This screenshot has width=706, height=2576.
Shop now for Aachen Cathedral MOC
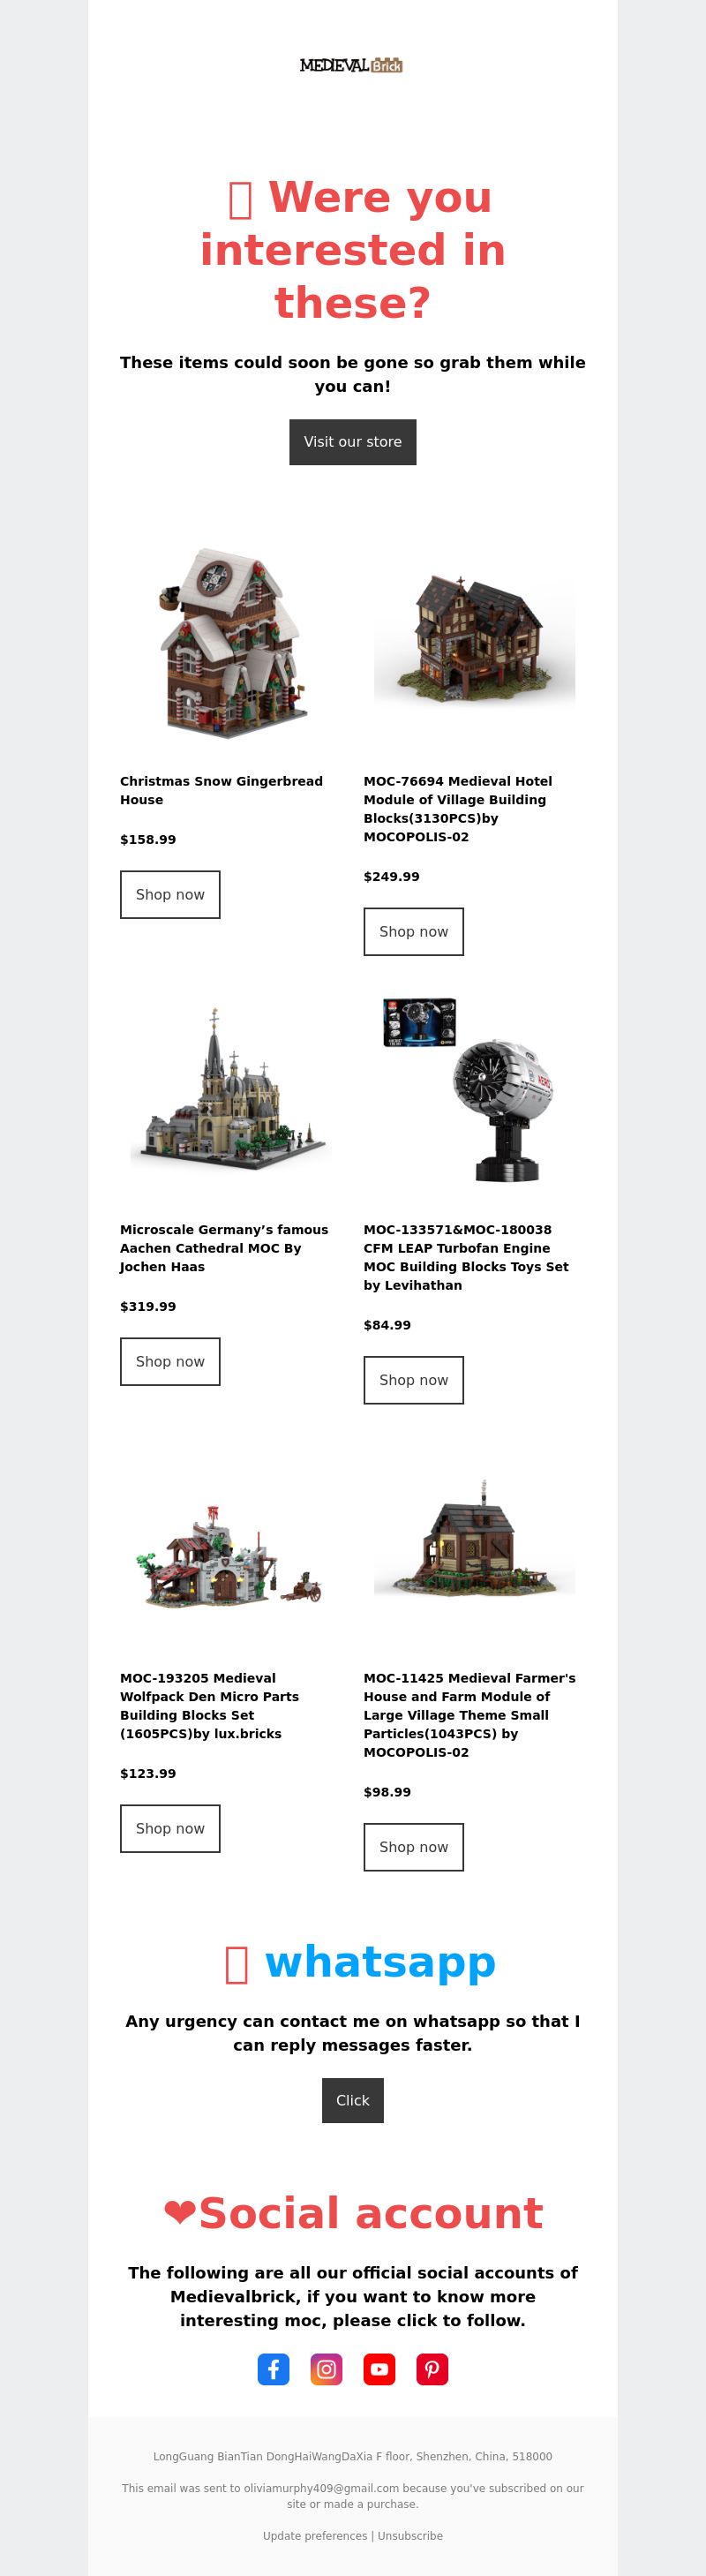coord(170,1362)
